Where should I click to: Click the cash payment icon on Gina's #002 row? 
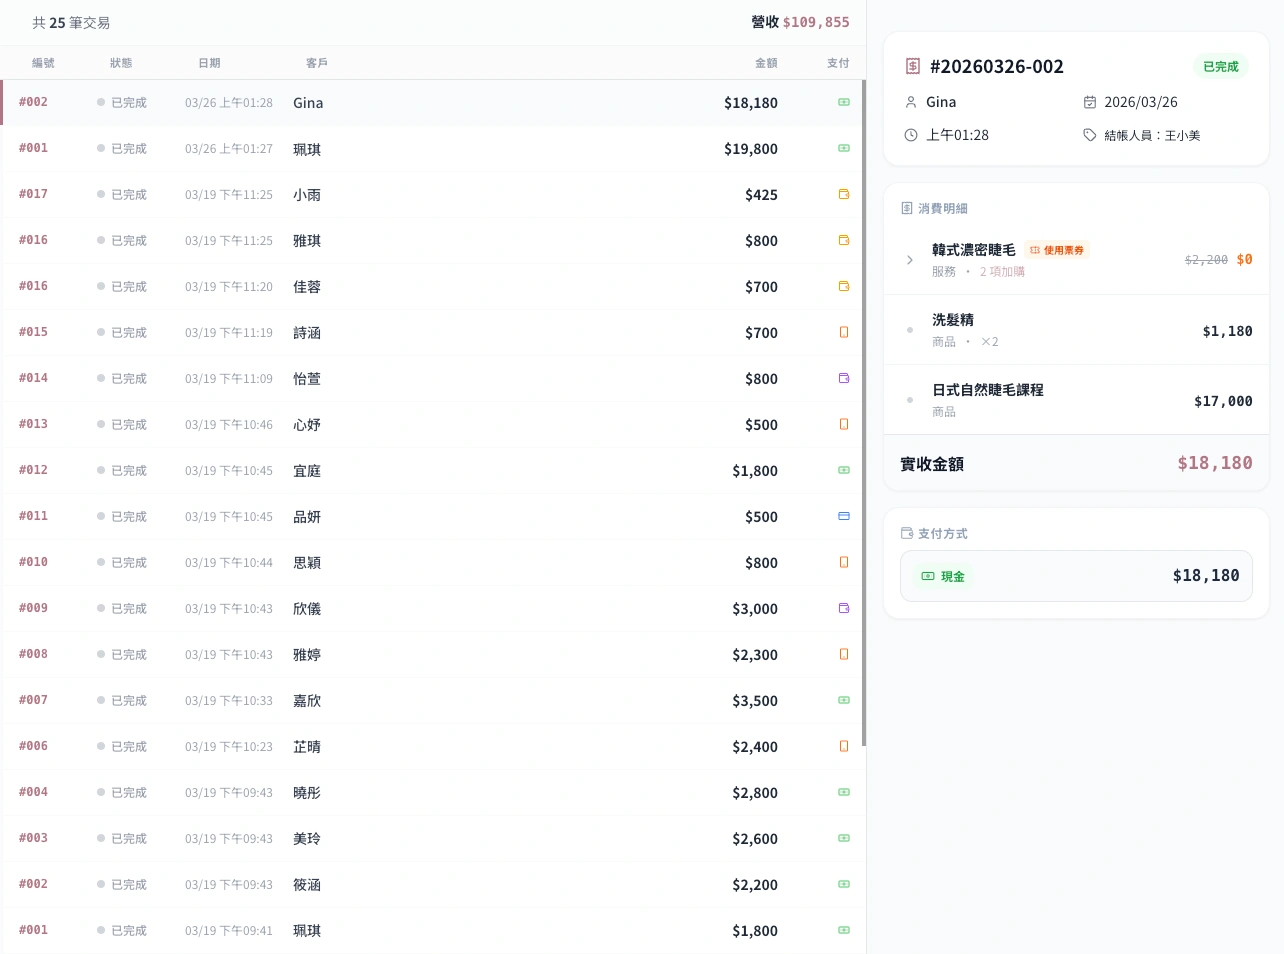[x=843, y=102]
